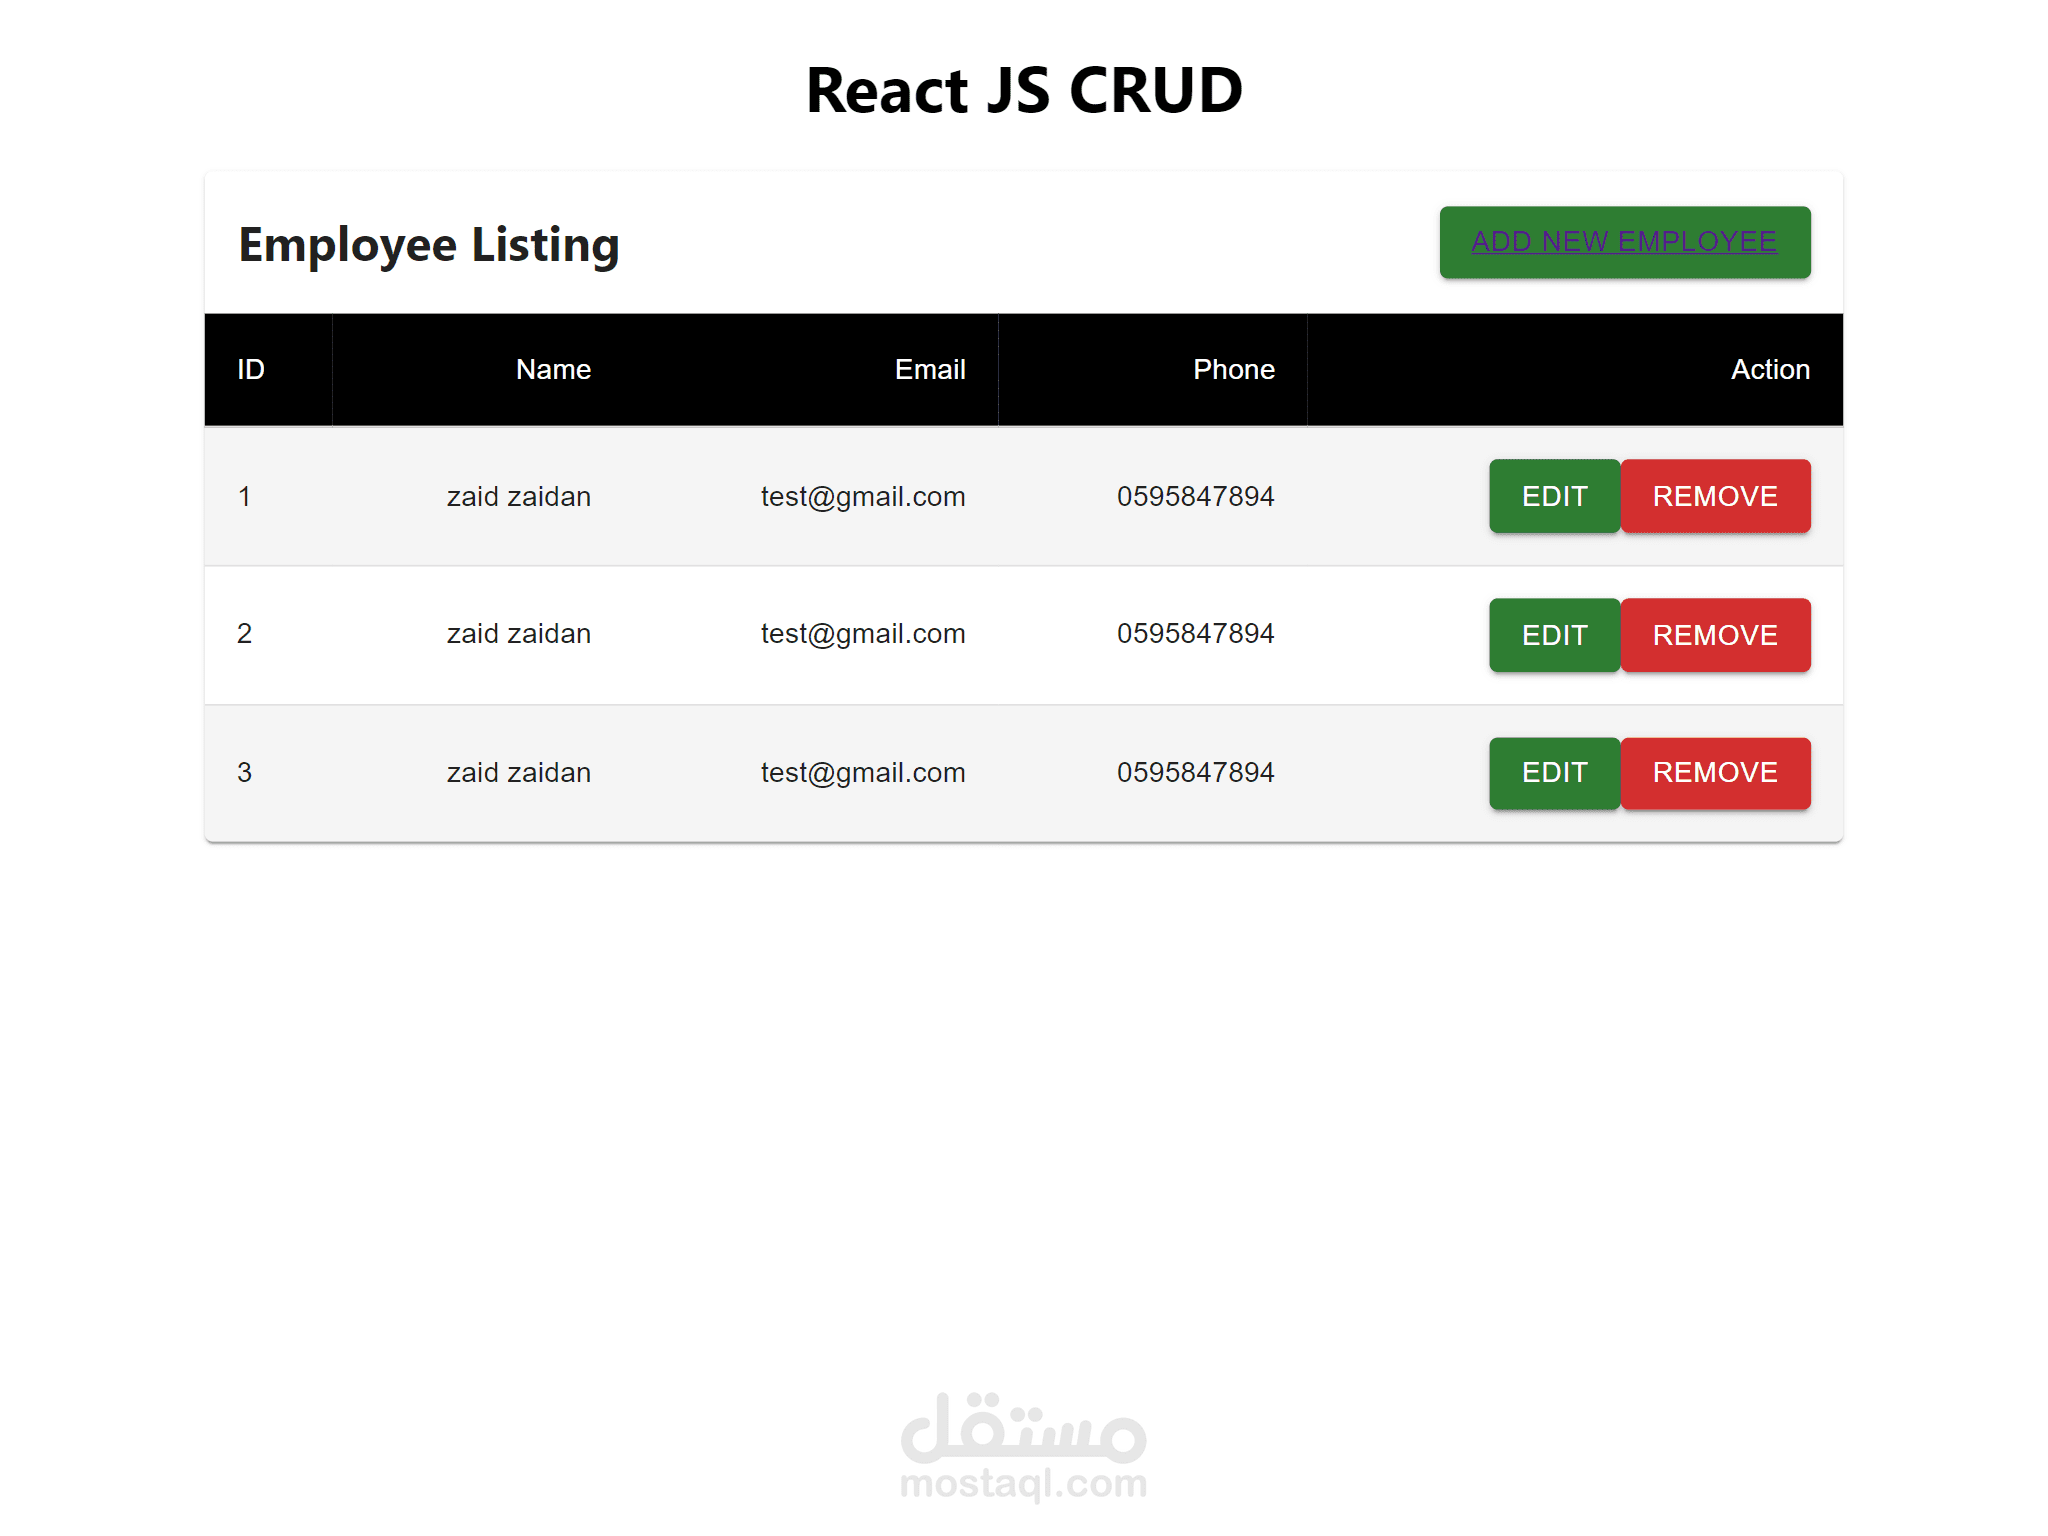Click the ID cell of row 2
Screen dimensions: 2048x1536
point(244,634)
